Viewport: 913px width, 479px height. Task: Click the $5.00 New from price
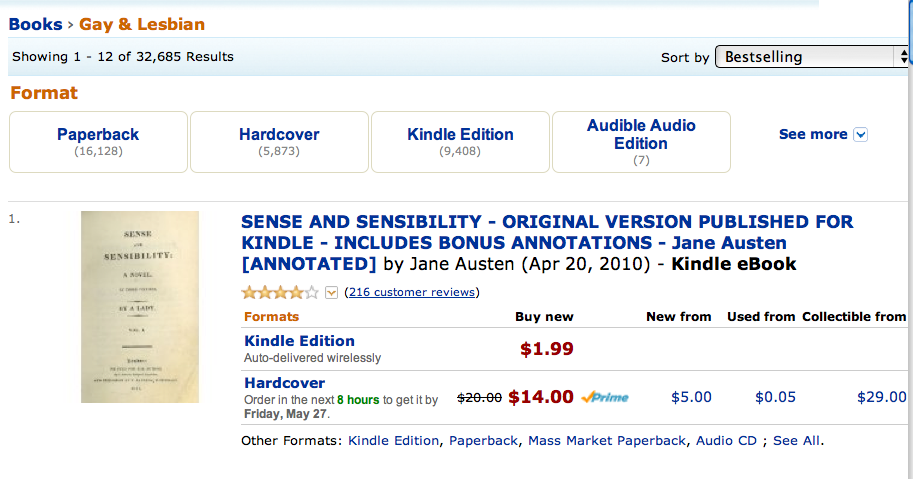[691, 397]
